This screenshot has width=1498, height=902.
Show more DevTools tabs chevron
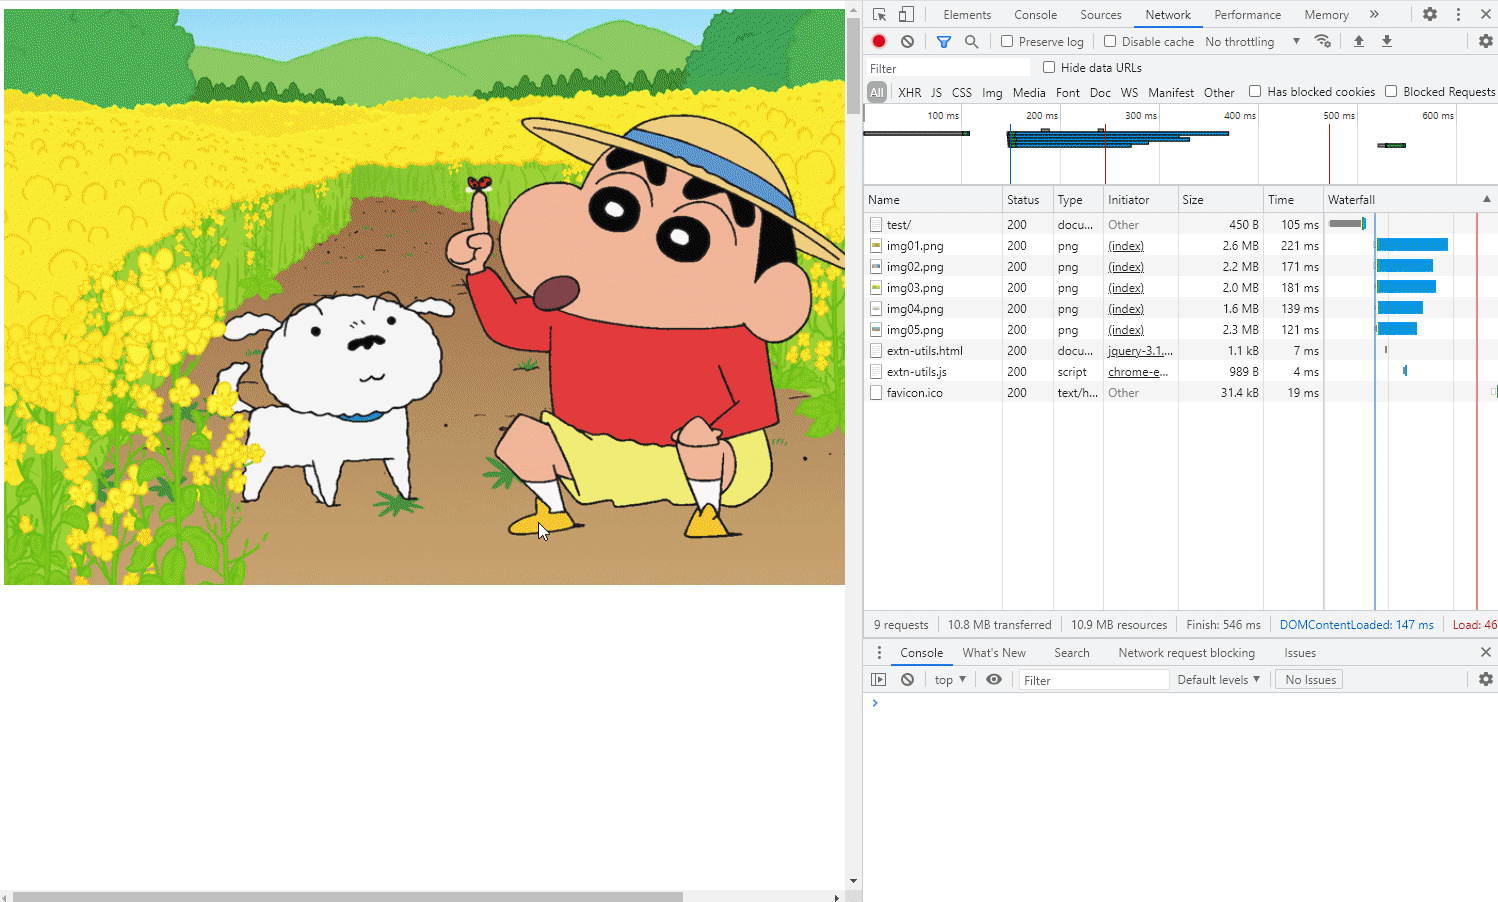point(1374,14)
